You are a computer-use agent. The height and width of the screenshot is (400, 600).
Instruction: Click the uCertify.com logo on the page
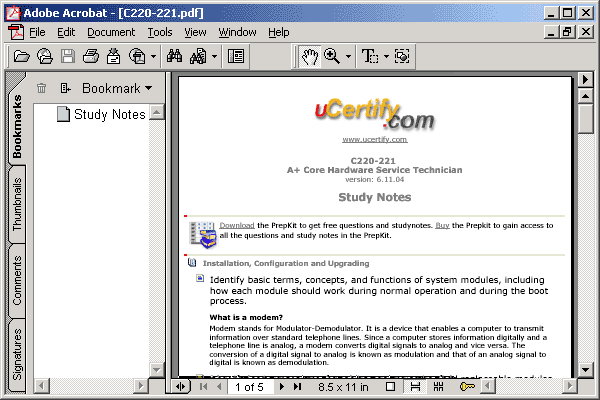(x=375, y=114)
